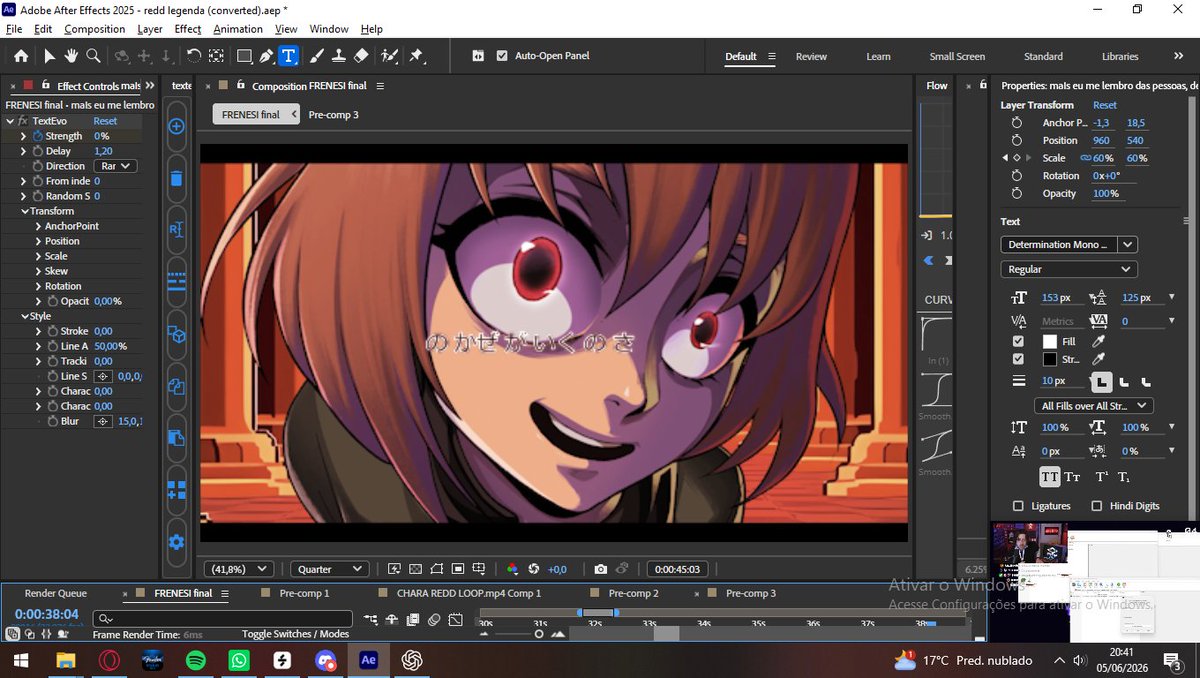Viewport: 1200px width, 678px height.
Task: Click the gear icon in the side script panel
Action: pos(176,542)
